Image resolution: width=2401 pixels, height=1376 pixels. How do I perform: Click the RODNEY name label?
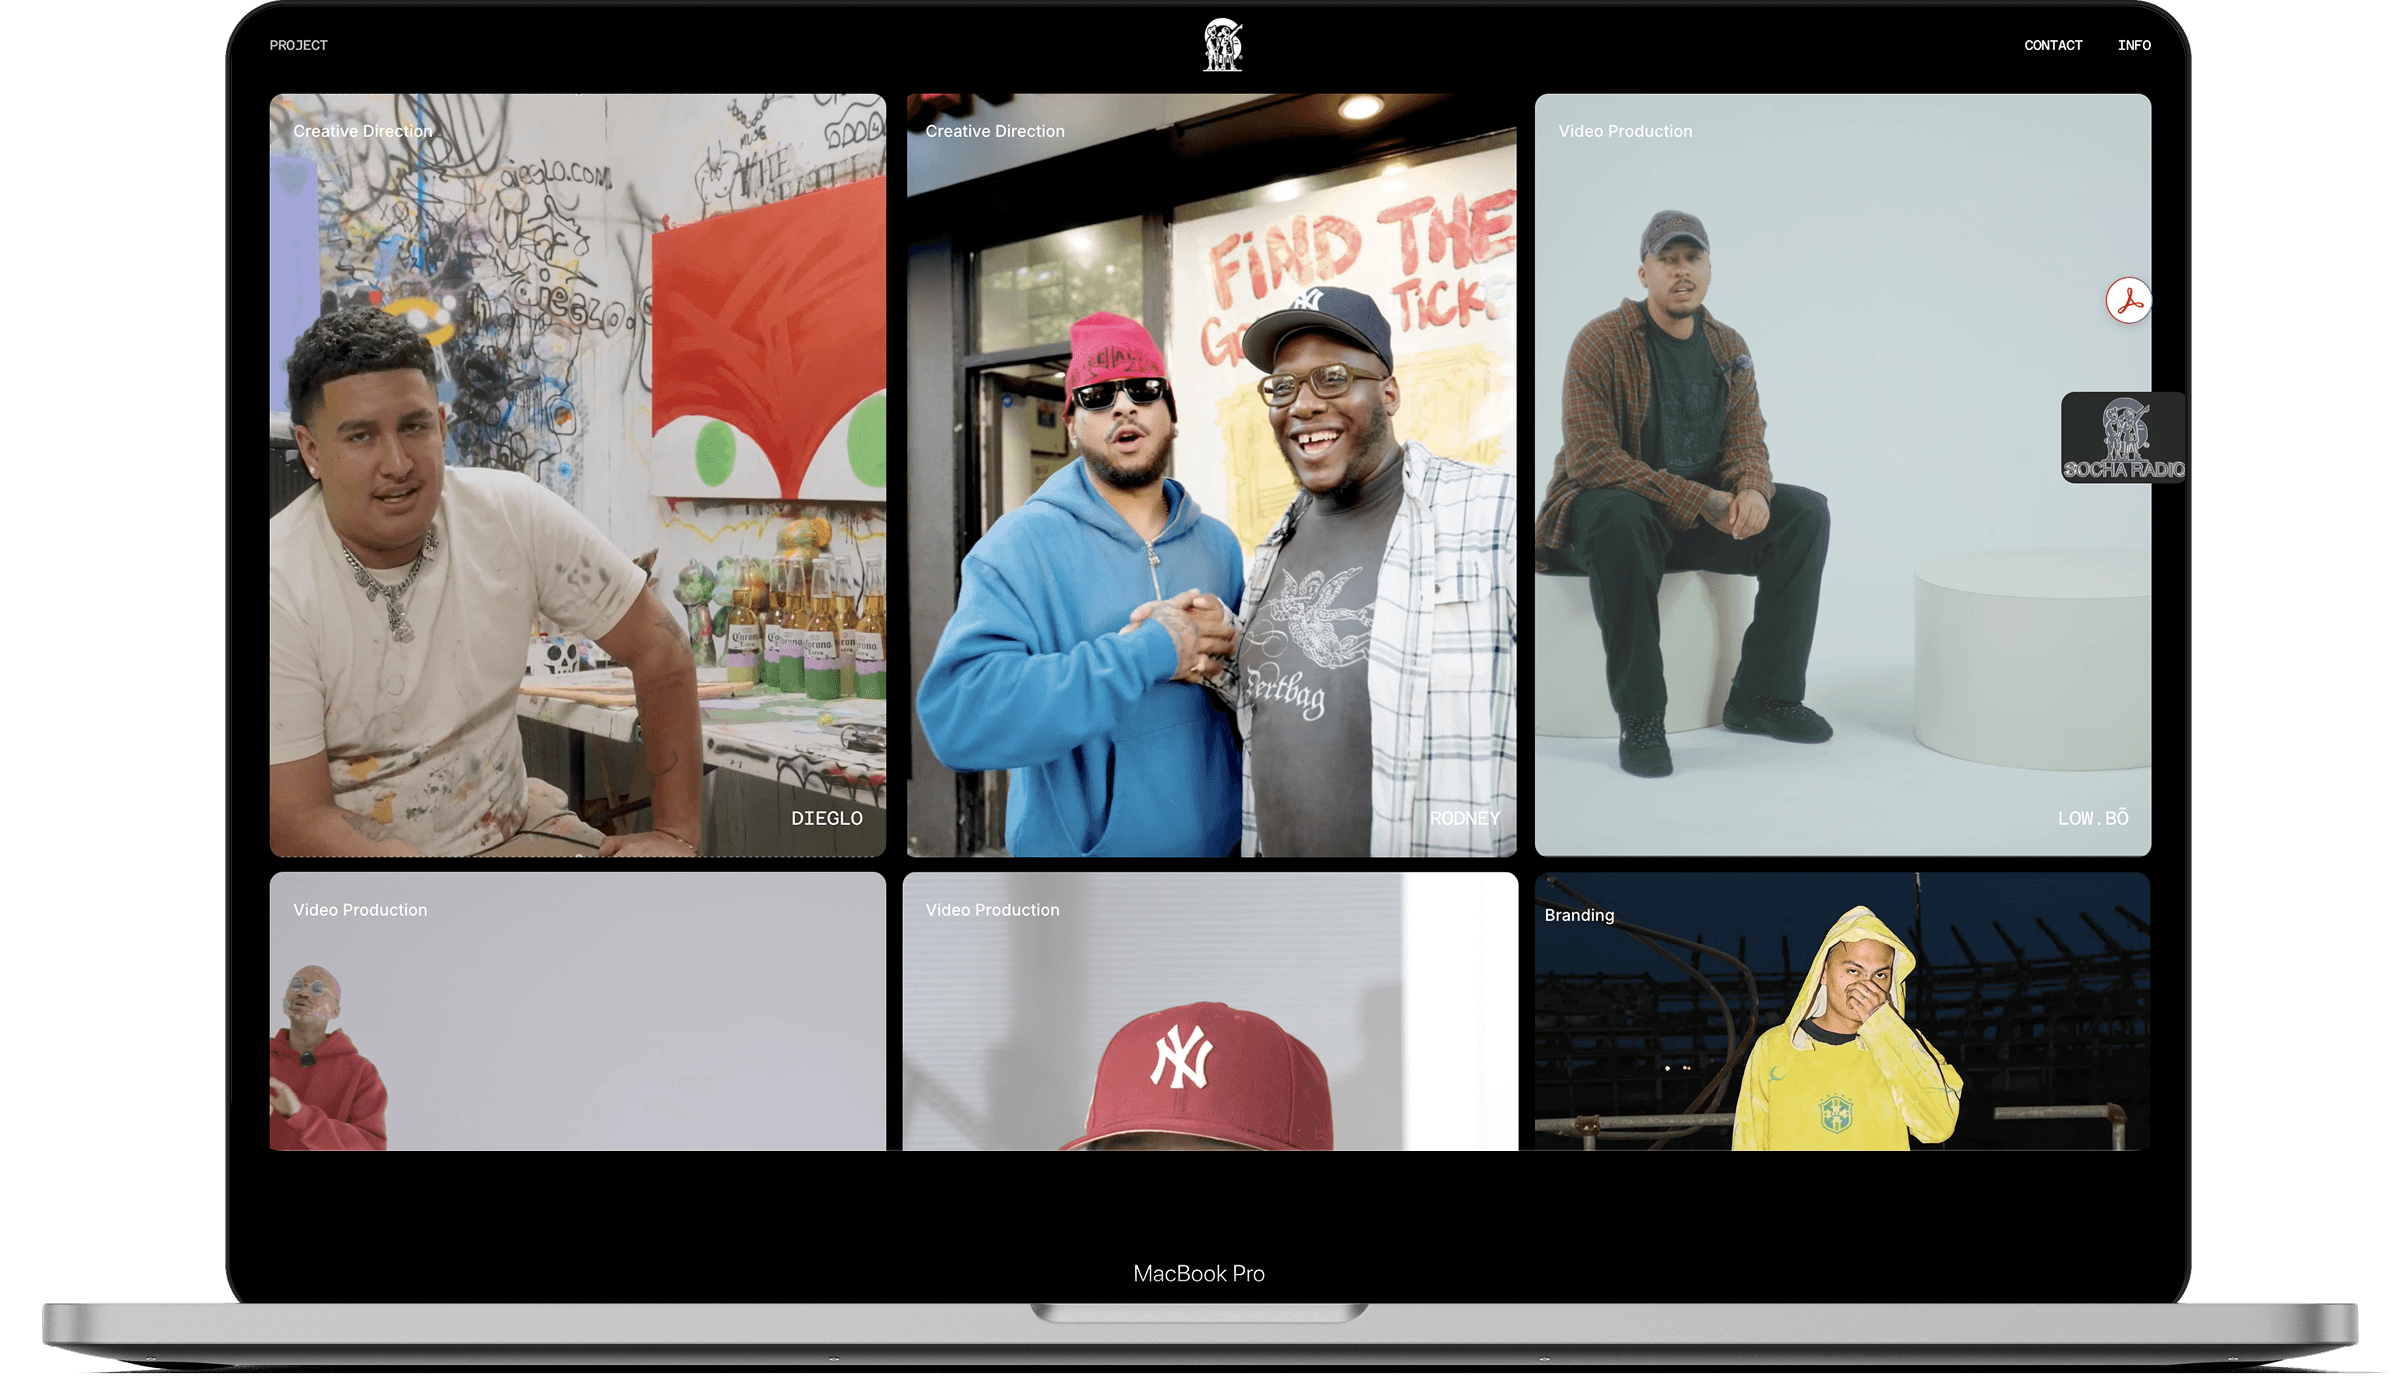(1464, 818)
